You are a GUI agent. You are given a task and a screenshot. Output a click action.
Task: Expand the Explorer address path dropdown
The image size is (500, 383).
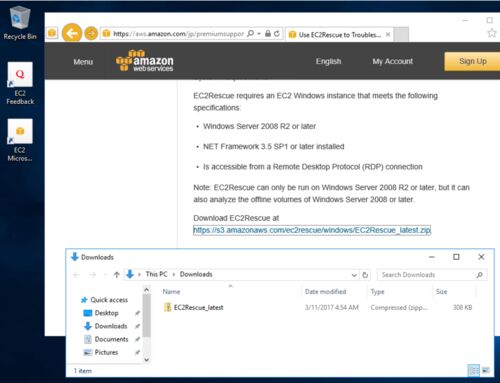point(354,275)
